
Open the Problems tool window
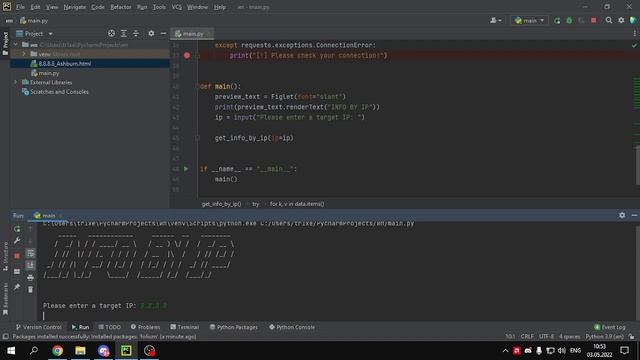coord(145,327)
